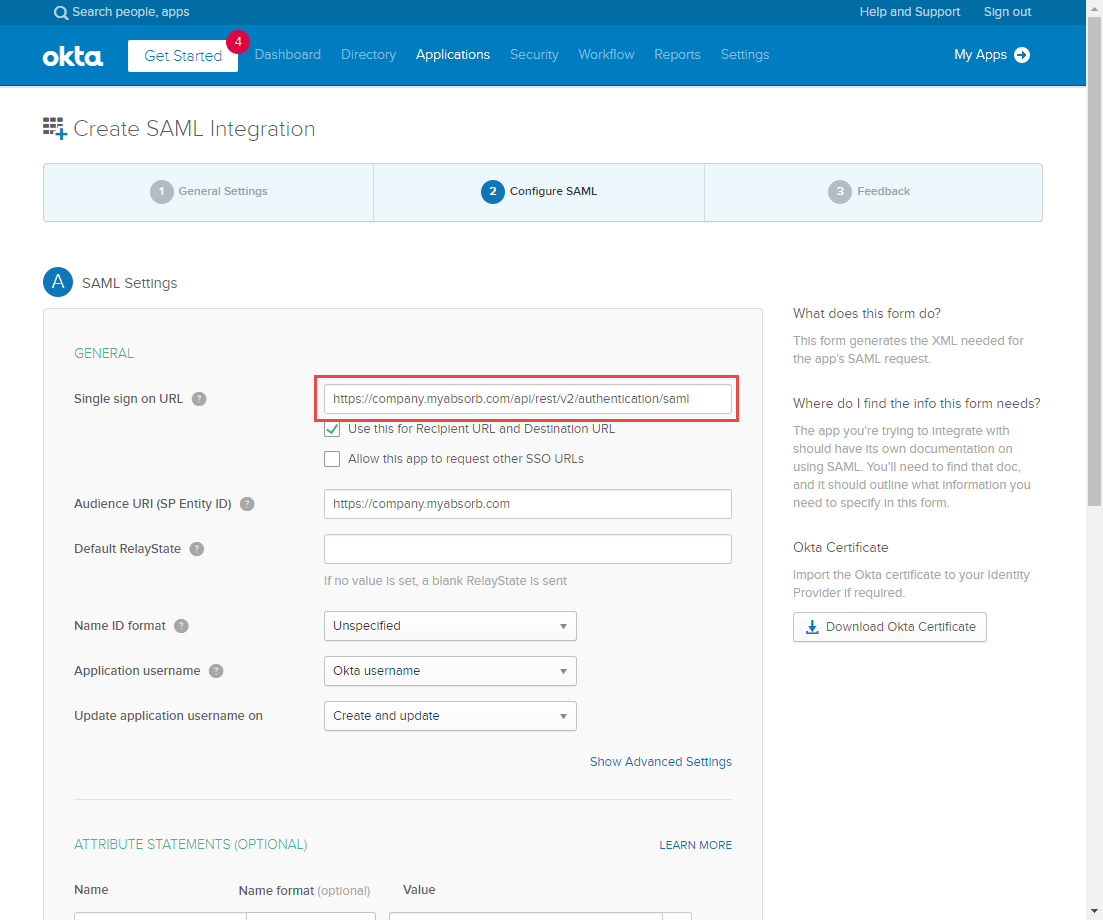Open Show Advanced Settings
This screenshot has width=1103, height=920.
(x=660, y=761)
